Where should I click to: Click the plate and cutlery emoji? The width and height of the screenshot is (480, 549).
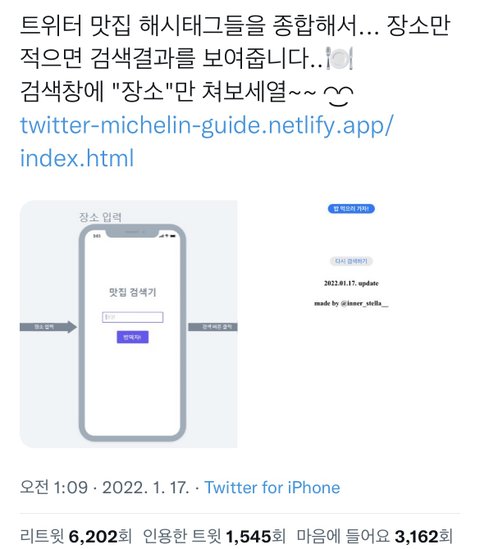point(339,58)
